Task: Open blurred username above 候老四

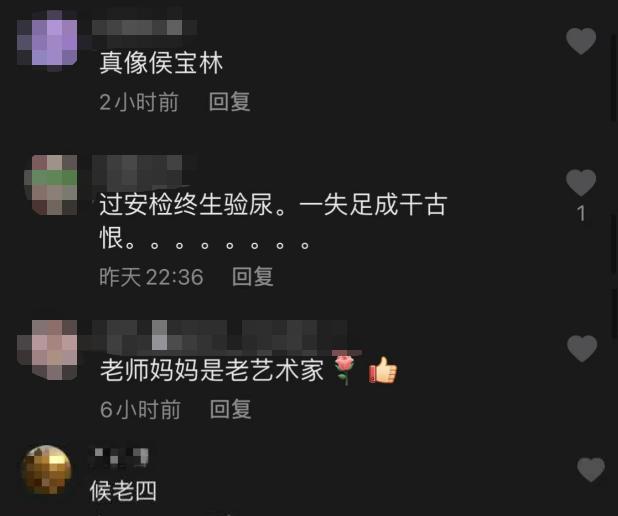Action: (119, 457)
